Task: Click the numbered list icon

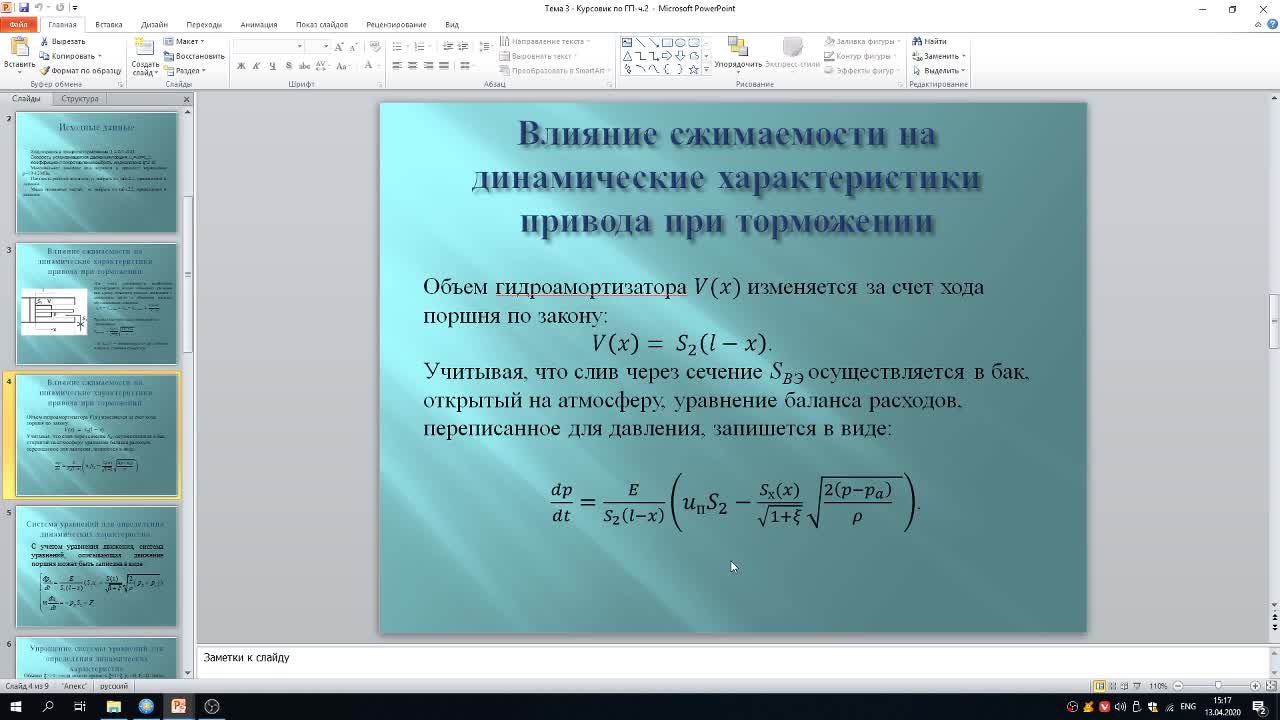Action: (x=421, y=47)
